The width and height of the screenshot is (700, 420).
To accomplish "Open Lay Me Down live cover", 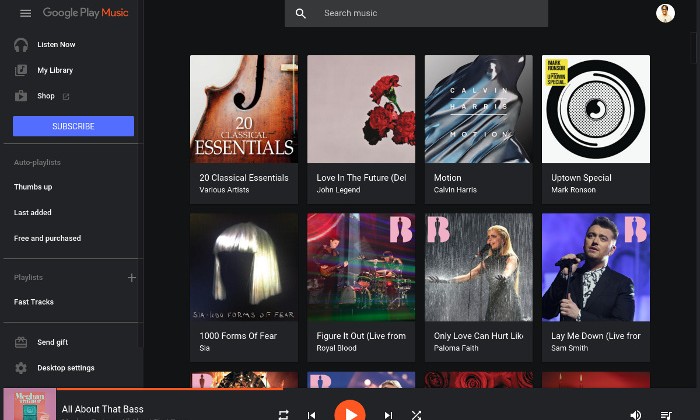I will [x=596, y=267].
